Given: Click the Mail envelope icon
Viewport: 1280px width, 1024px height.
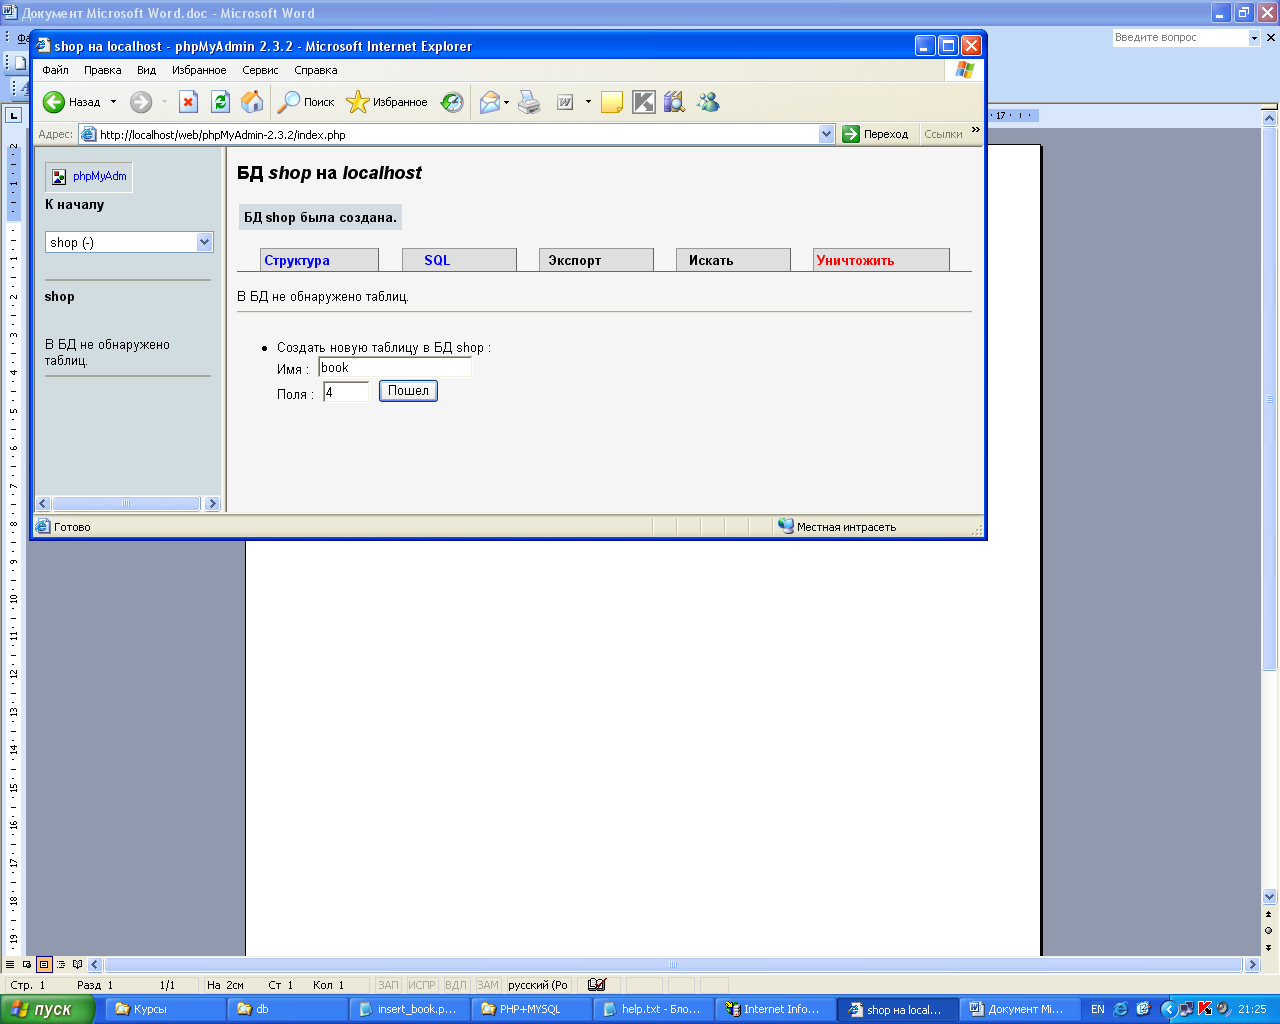Looking at the screenshot, I should 490,102.
